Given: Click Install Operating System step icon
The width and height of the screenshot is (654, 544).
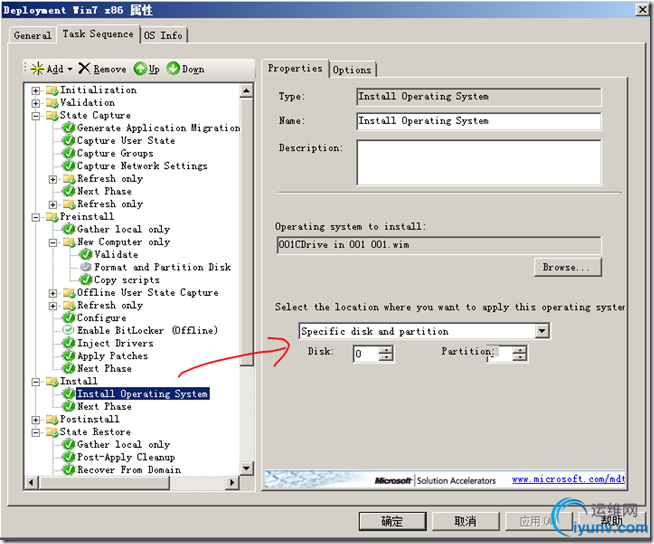Looking at the screenshot, I should pos(68,394).
